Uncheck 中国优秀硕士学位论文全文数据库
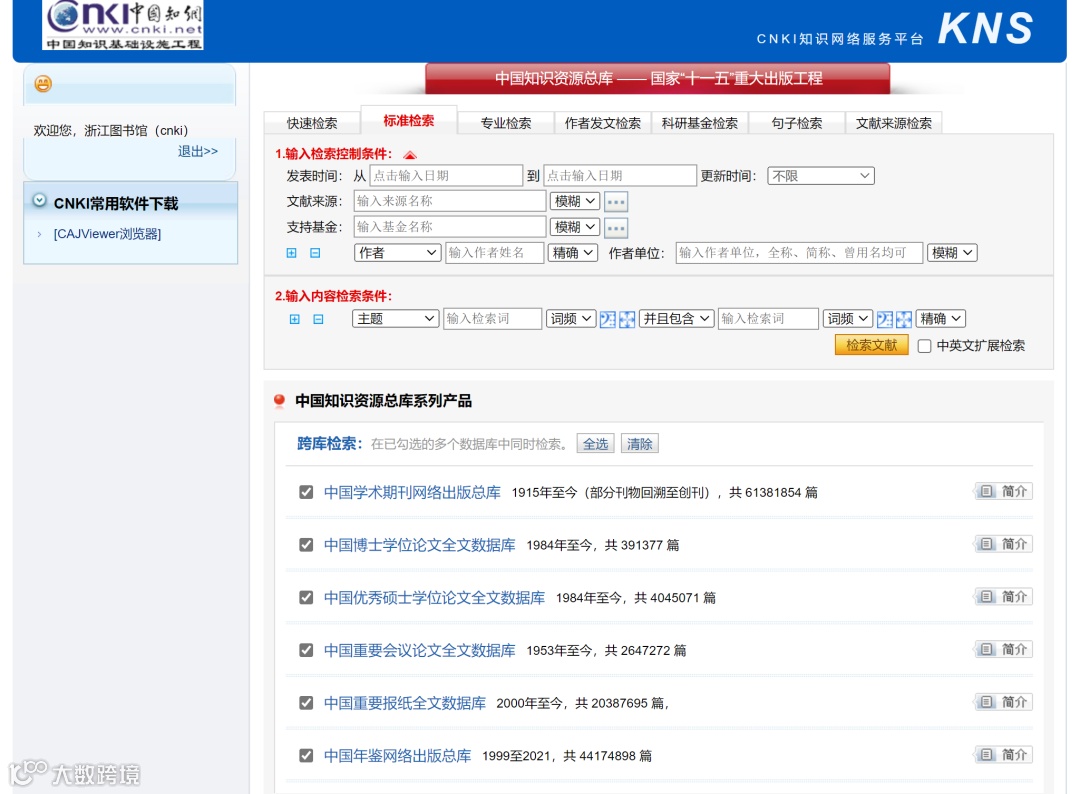Viewport: 1080px width, 794px height. (307, 598)
